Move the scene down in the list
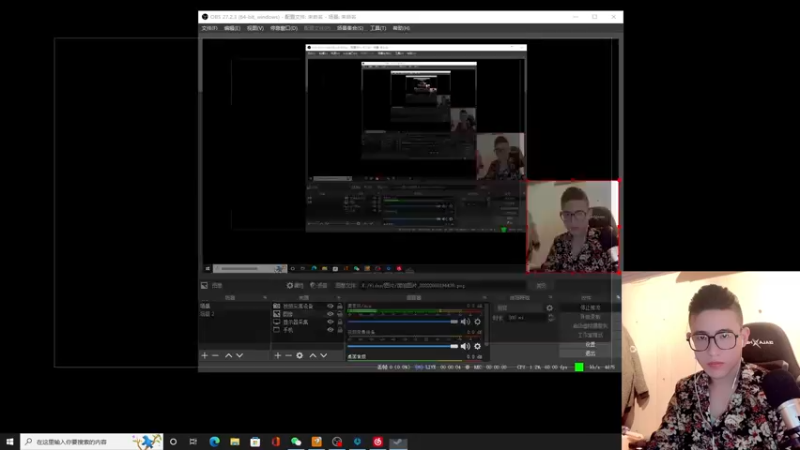 point(240,356)
